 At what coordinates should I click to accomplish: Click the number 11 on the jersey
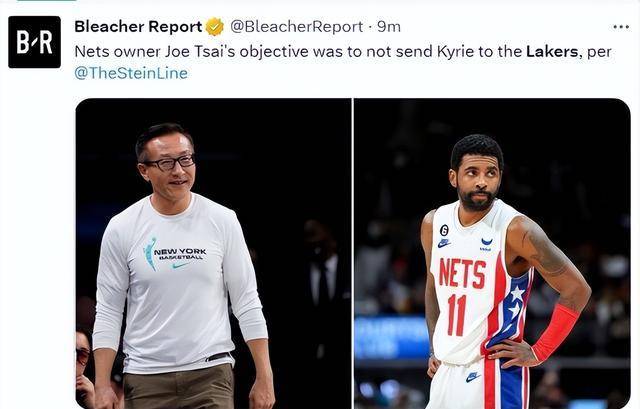point(457,315)
